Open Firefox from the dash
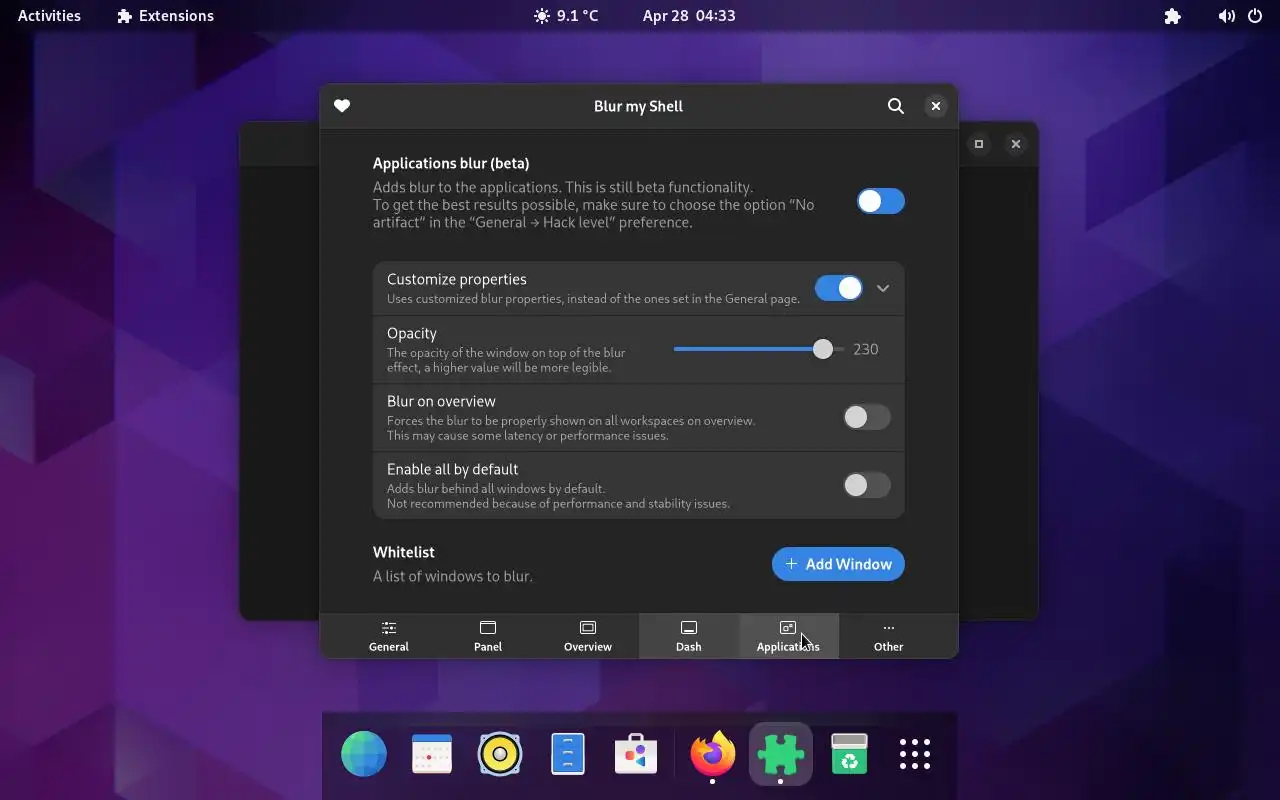1280x800 pixels. pyautogui.click(x=712, y=754)
